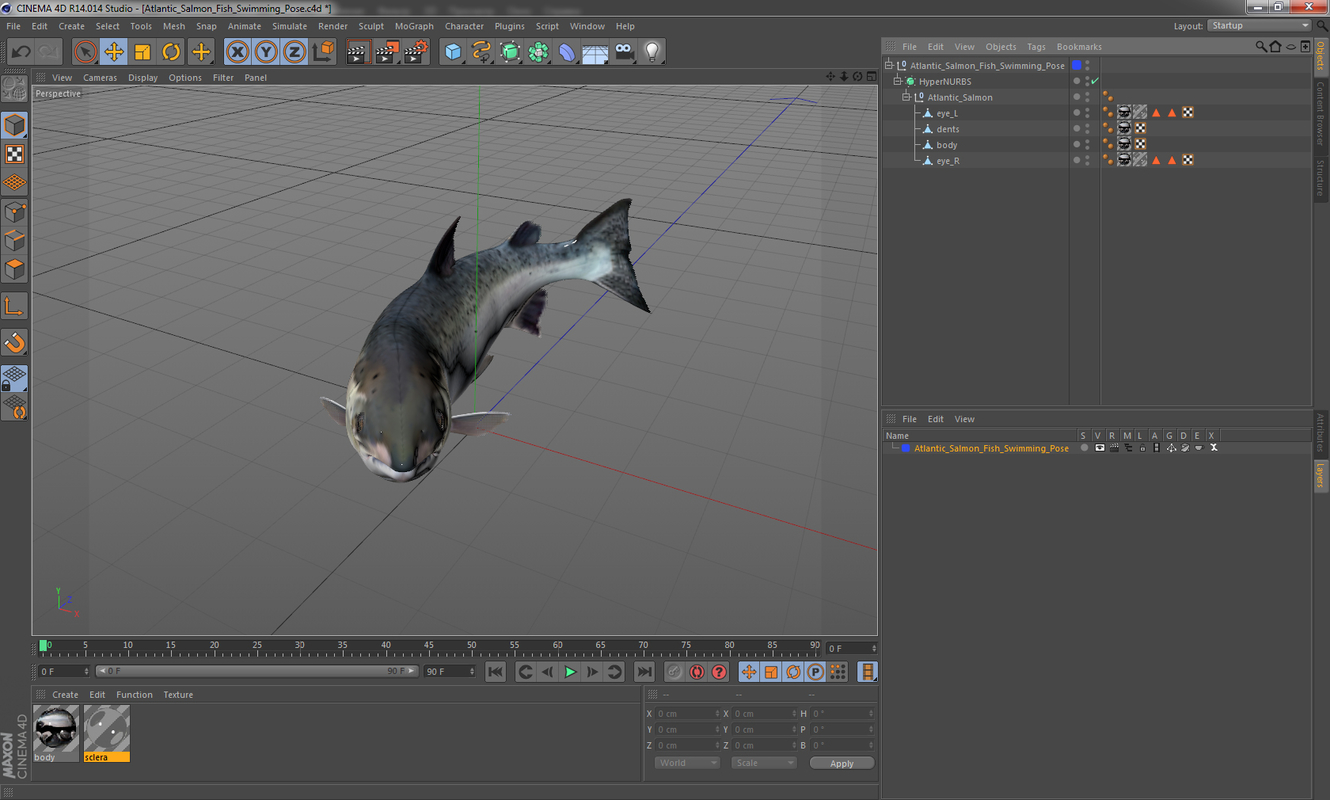This screenshot has height=800, width=1330.
Task: Select the sclera material thumbnail
Action: (x=106, y=728)
